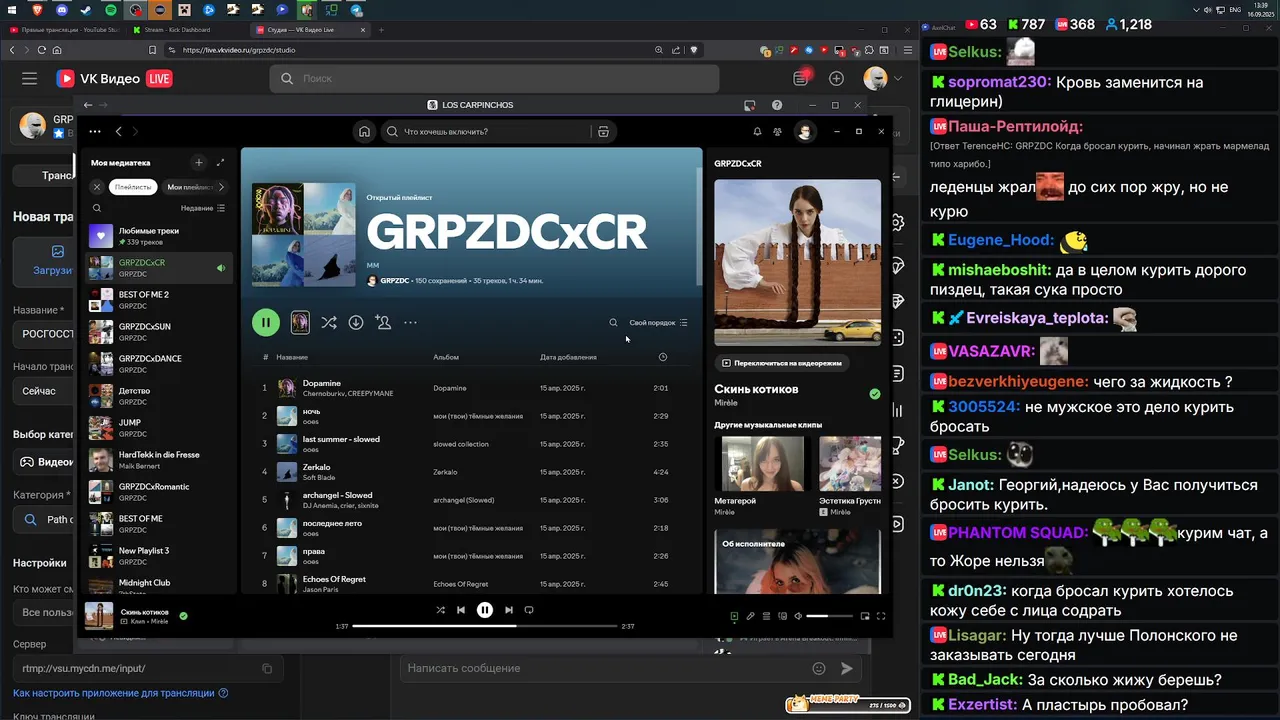This screenshot has height=720, width=1280.
Task: Enter Spotify fullscreen mode icon
Action: [881, 616]
